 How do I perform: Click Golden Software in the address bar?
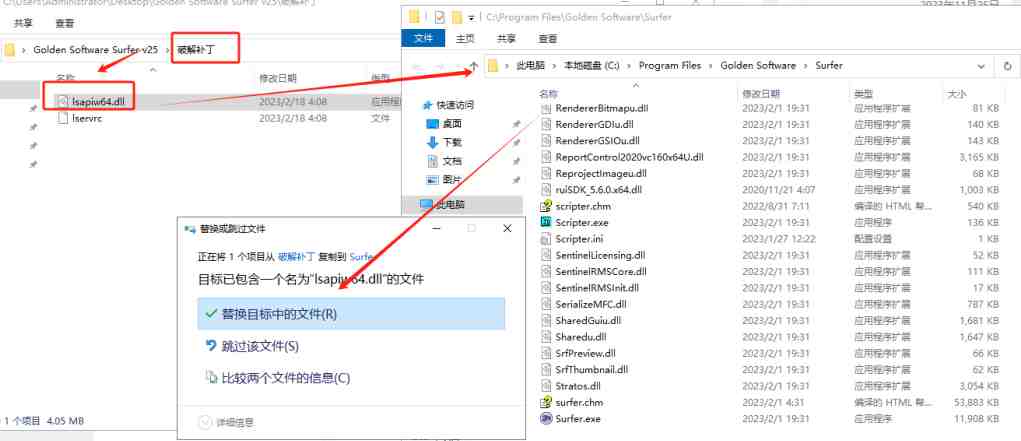tap(758, 66)
